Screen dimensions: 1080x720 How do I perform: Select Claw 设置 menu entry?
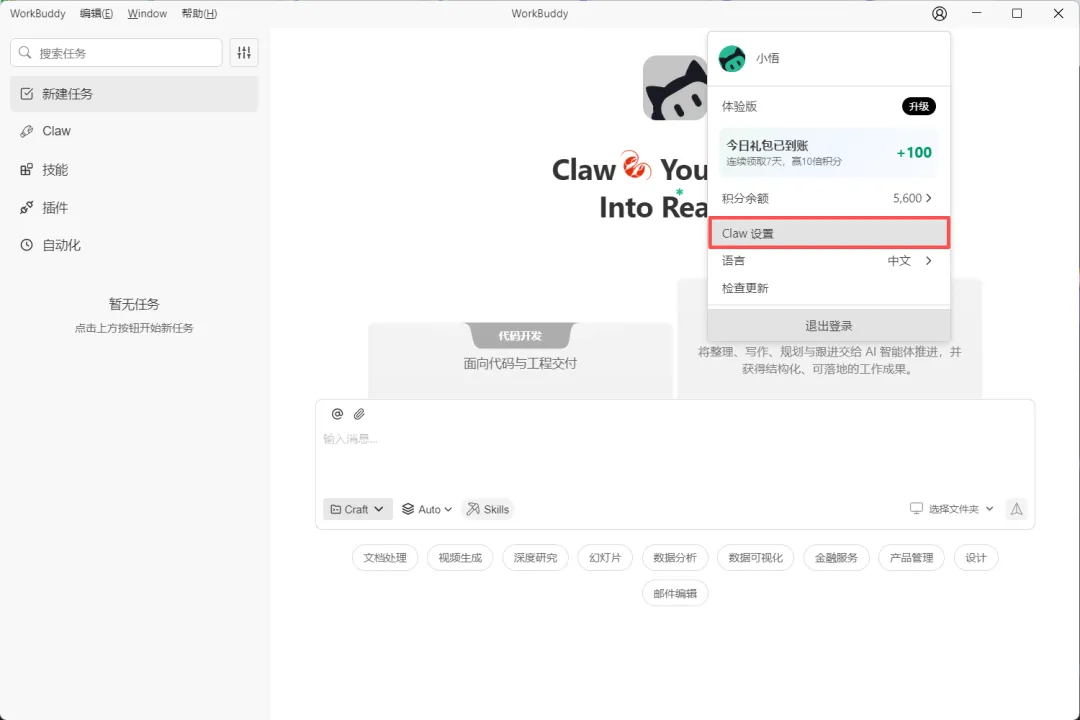[829, 233]
